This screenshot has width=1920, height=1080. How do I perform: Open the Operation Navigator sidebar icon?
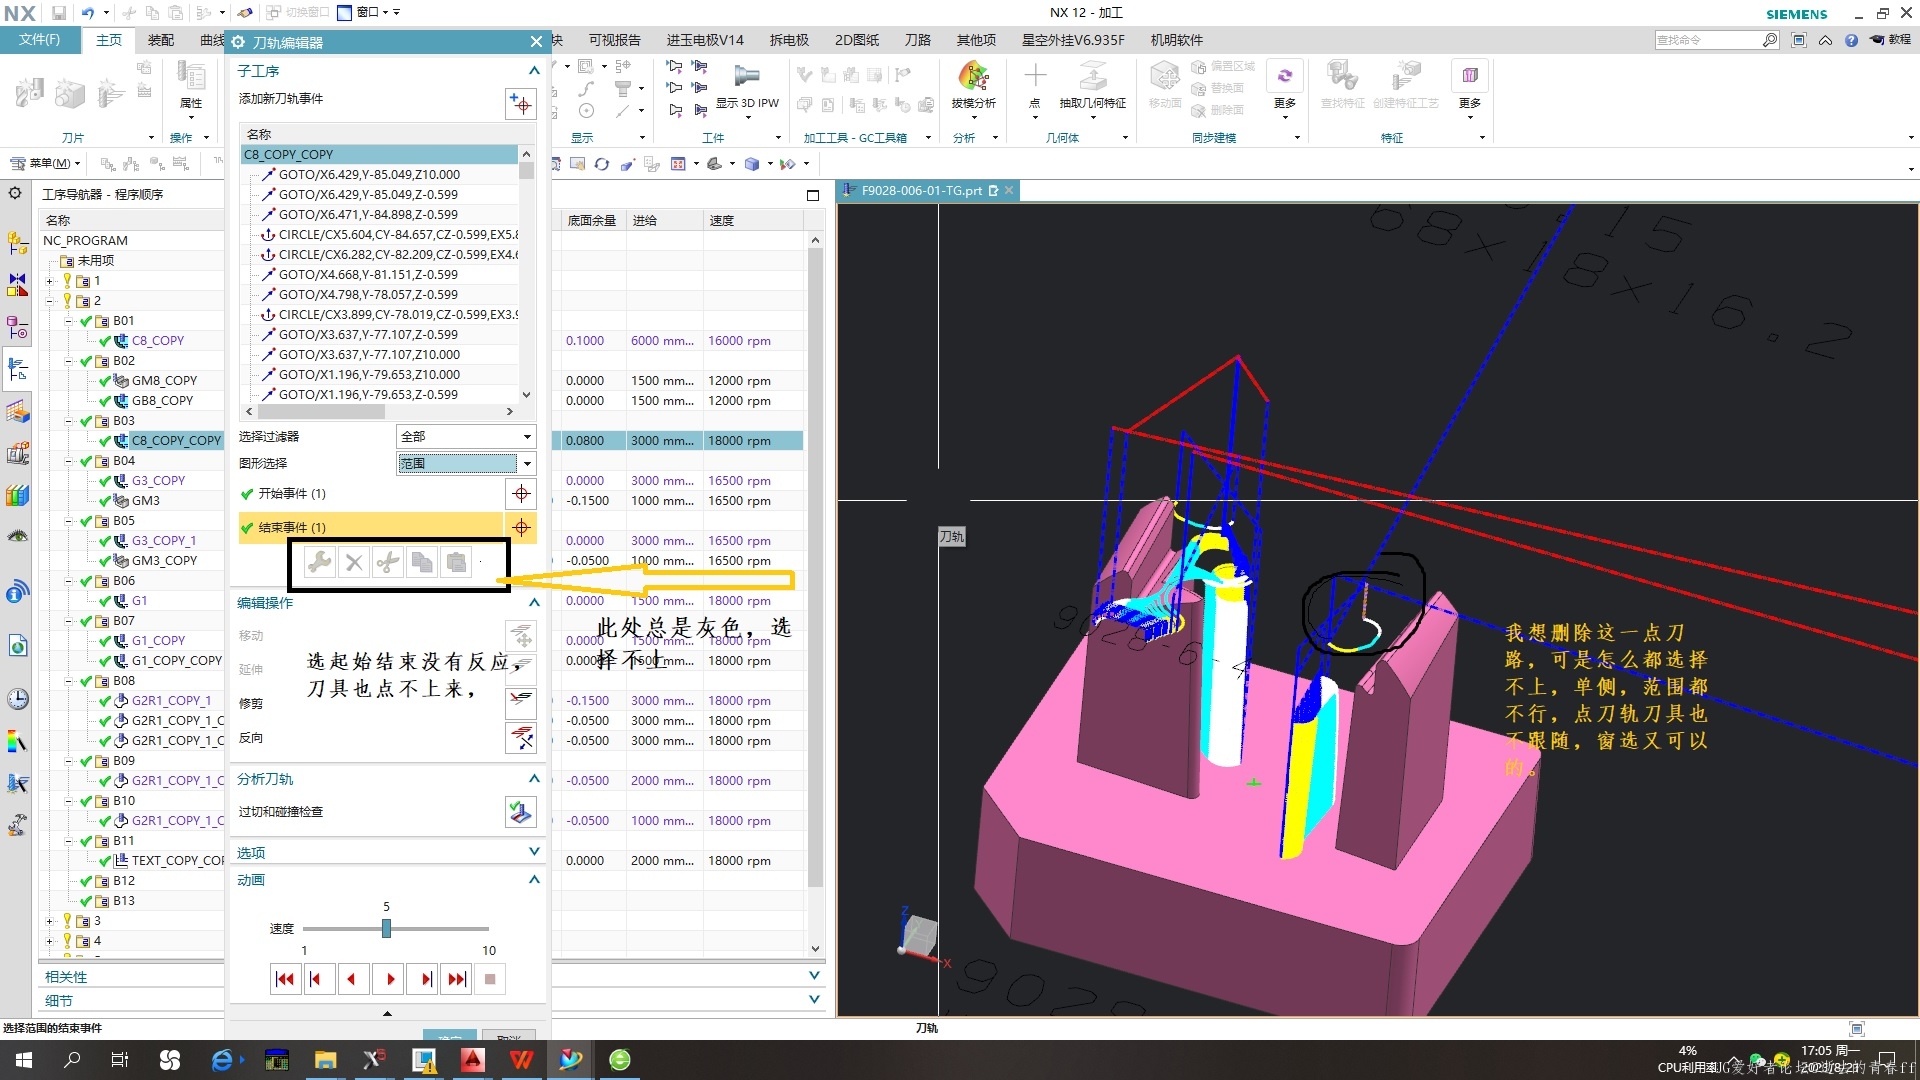pos(18,368)
